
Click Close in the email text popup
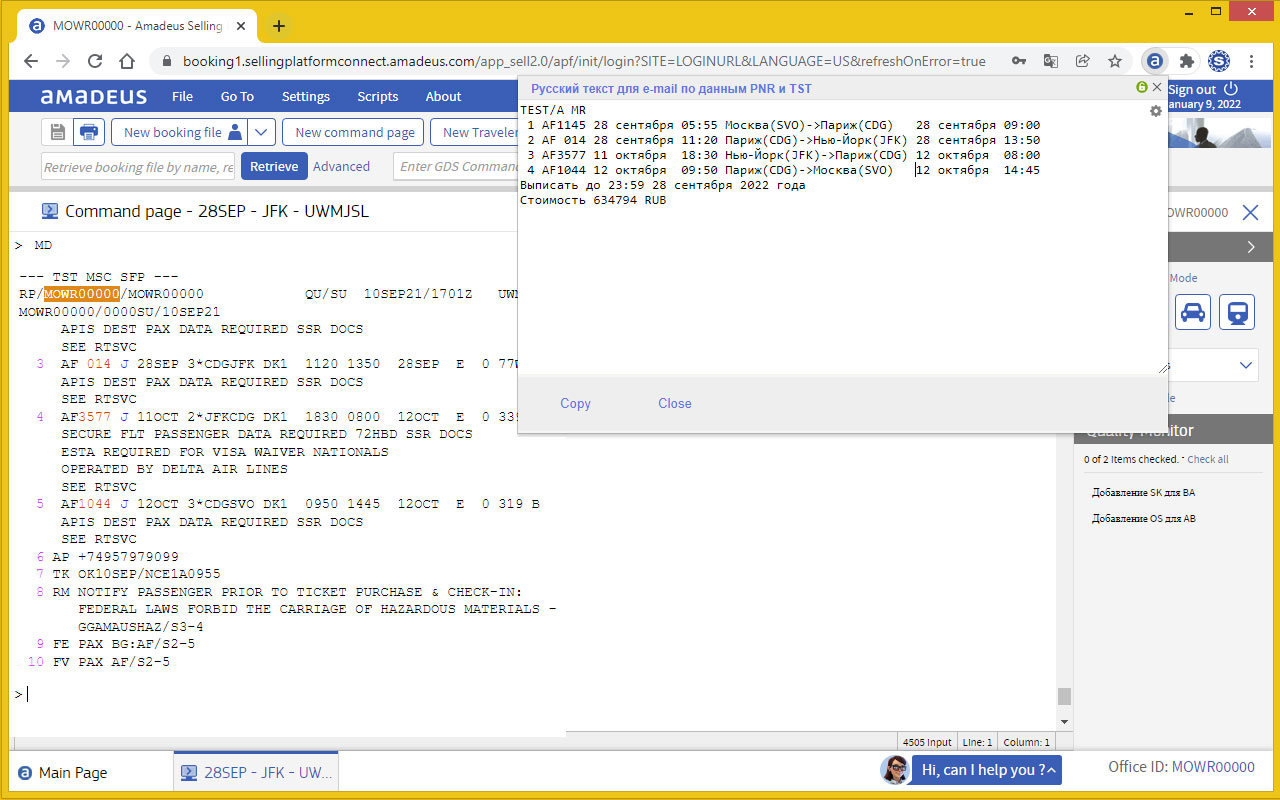(674, 403)
